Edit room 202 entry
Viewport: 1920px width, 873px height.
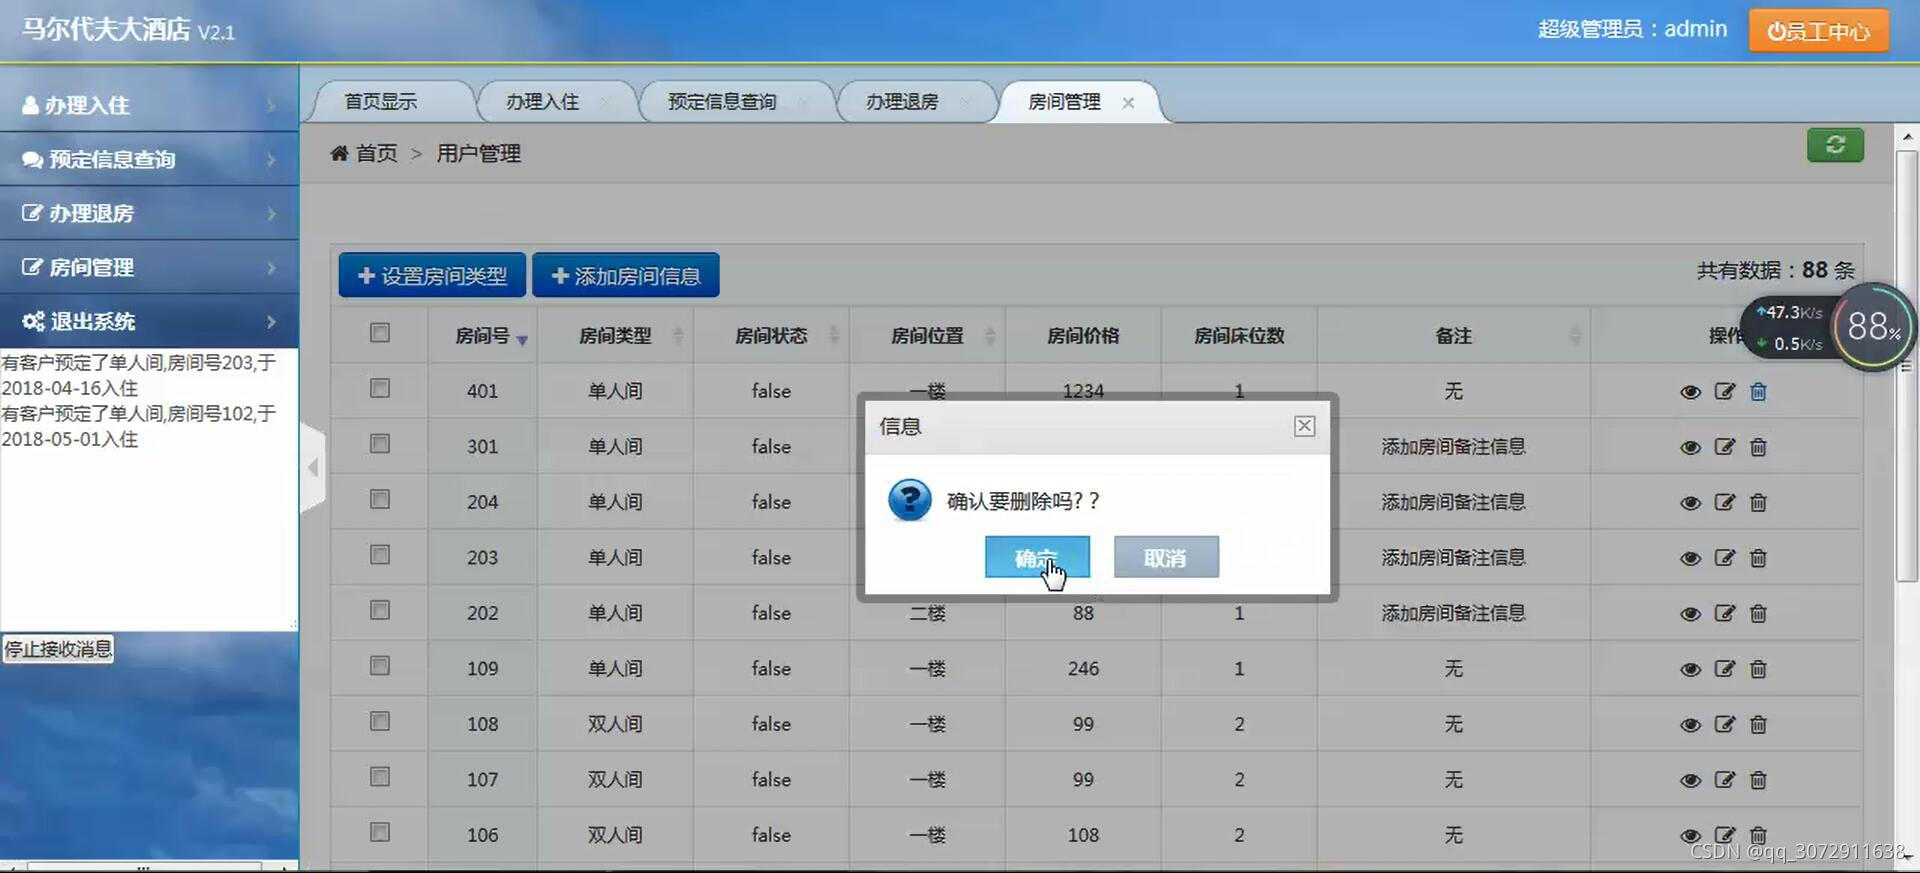pyautogui.click(x=1725, y=613)
